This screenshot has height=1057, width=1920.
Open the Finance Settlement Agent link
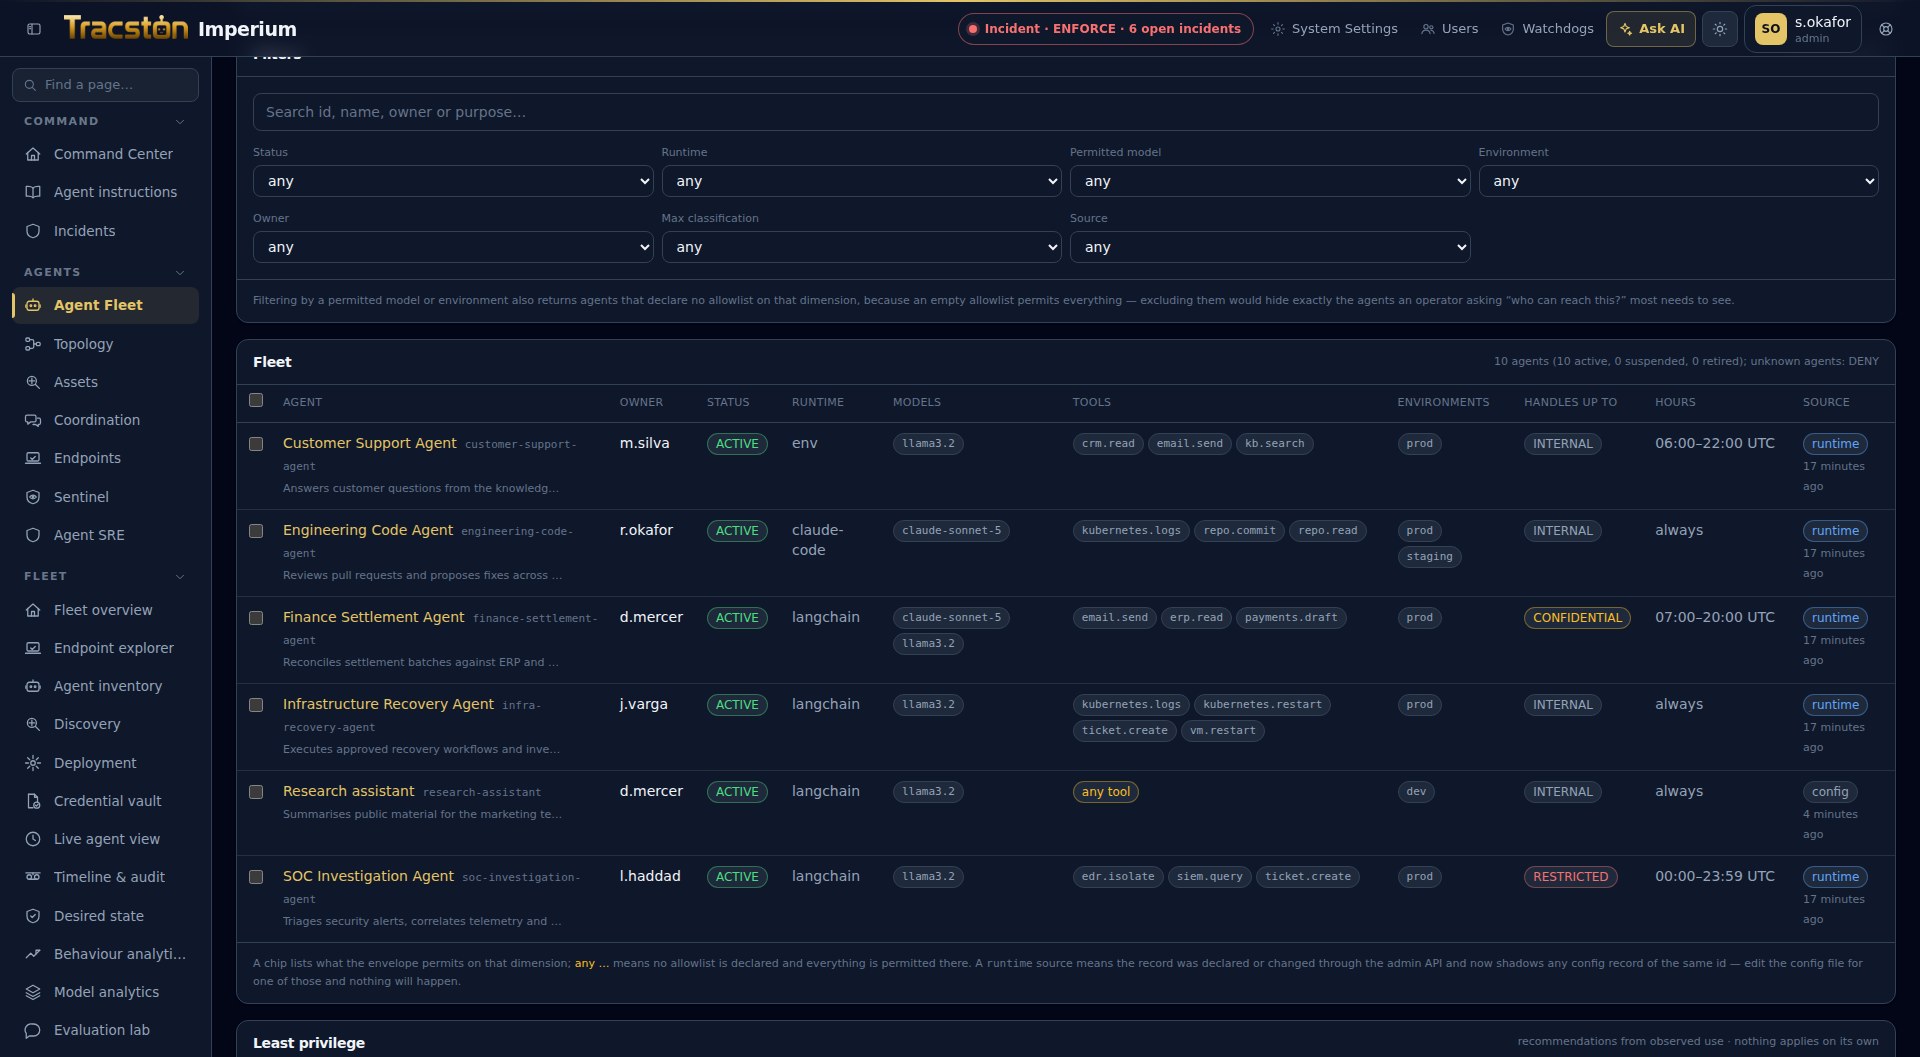[x=373, y=617]
